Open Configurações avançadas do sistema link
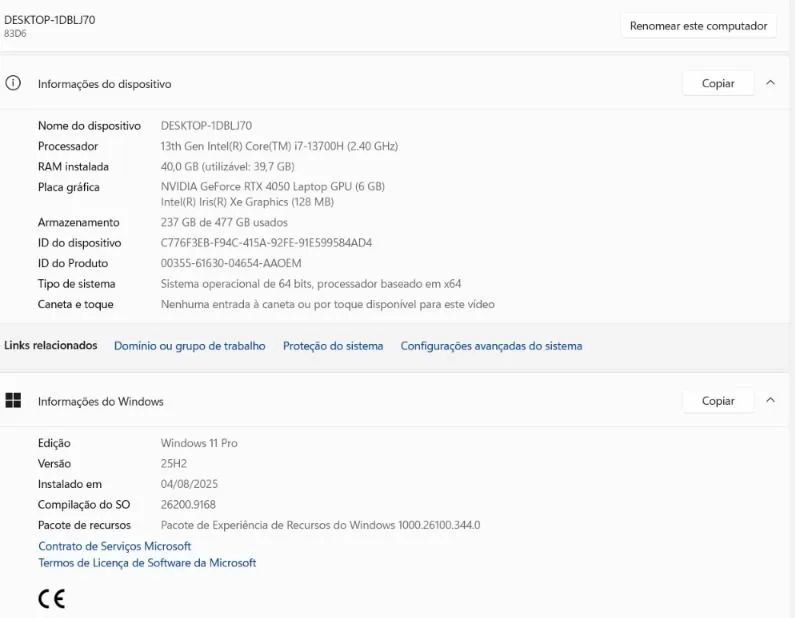This screenshot has height=618, width=795. [x=491, y=346]
